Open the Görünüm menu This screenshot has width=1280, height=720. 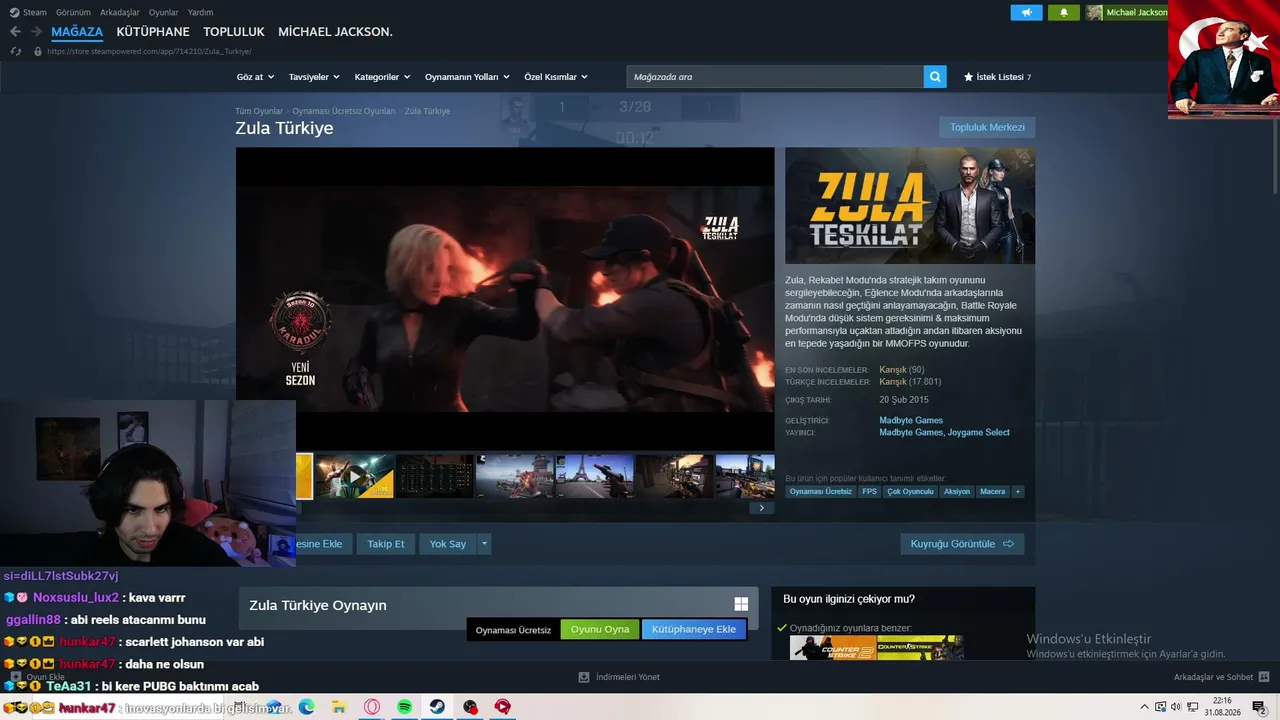coord(73,13)
